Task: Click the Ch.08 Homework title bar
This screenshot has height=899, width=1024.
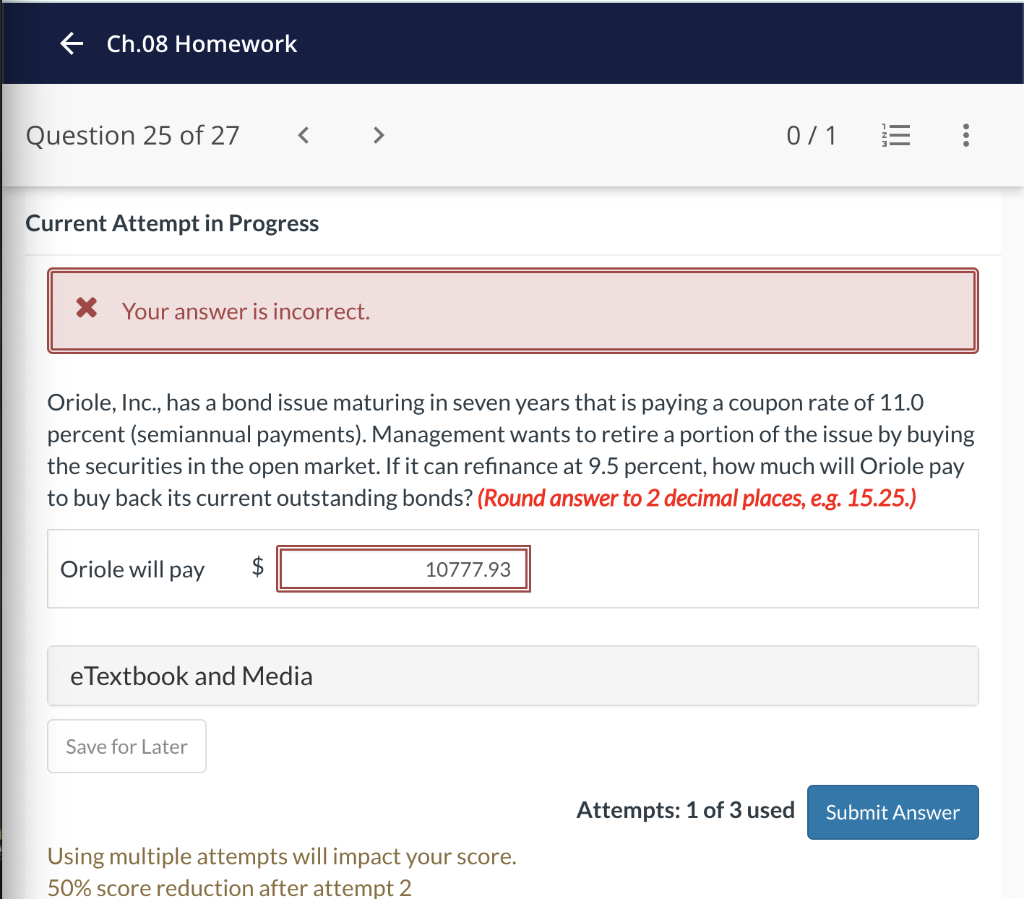Action: tap(200, 43)
